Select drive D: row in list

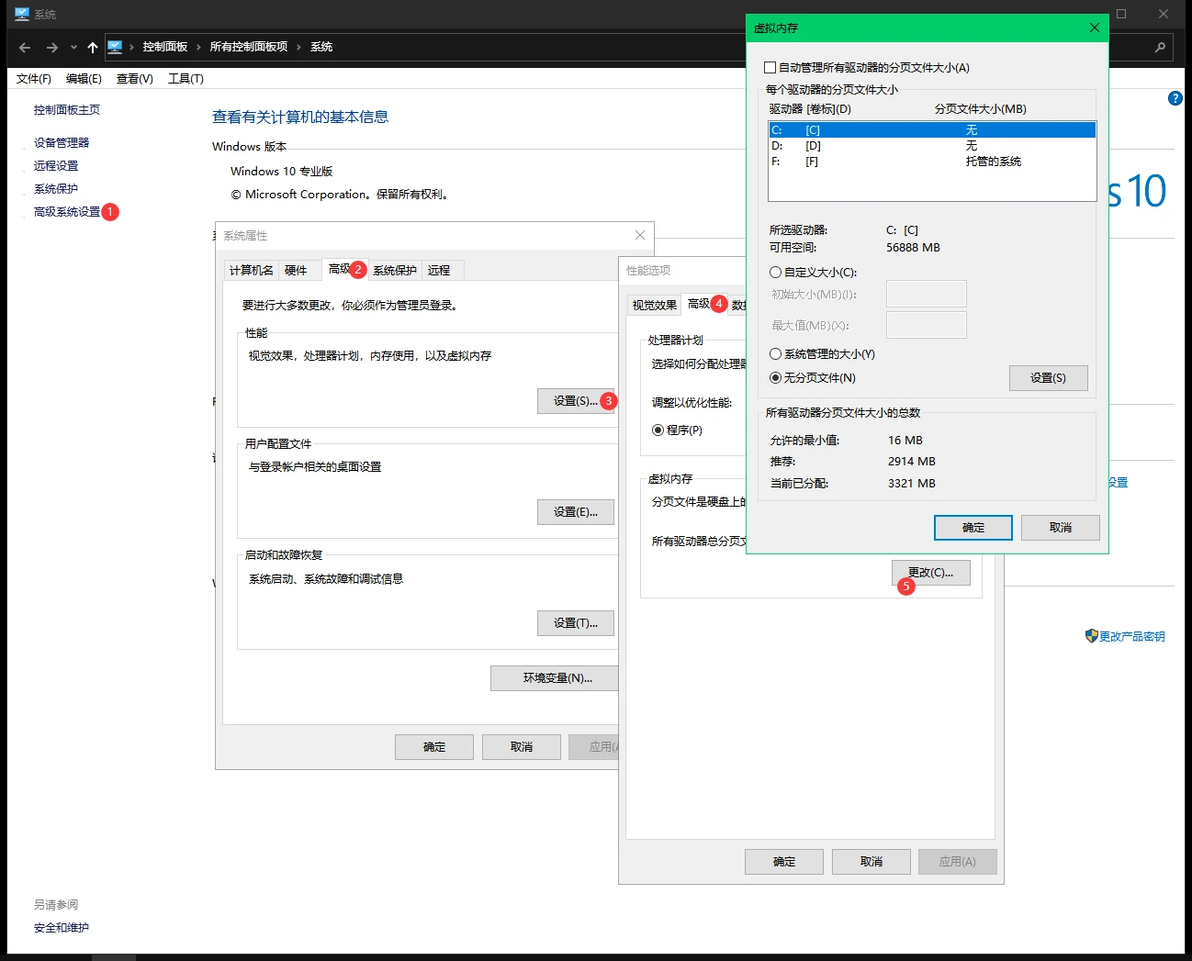tap(932, 145)
